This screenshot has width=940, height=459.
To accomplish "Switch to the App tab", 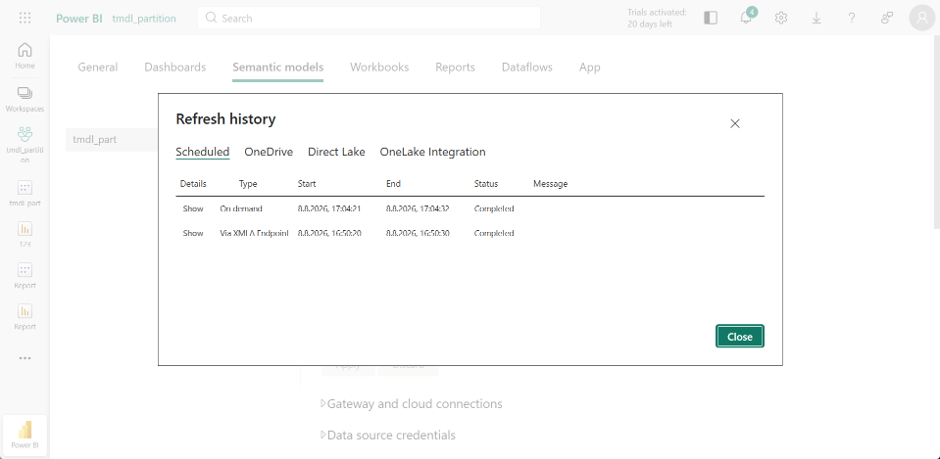I will click(589, 67).
